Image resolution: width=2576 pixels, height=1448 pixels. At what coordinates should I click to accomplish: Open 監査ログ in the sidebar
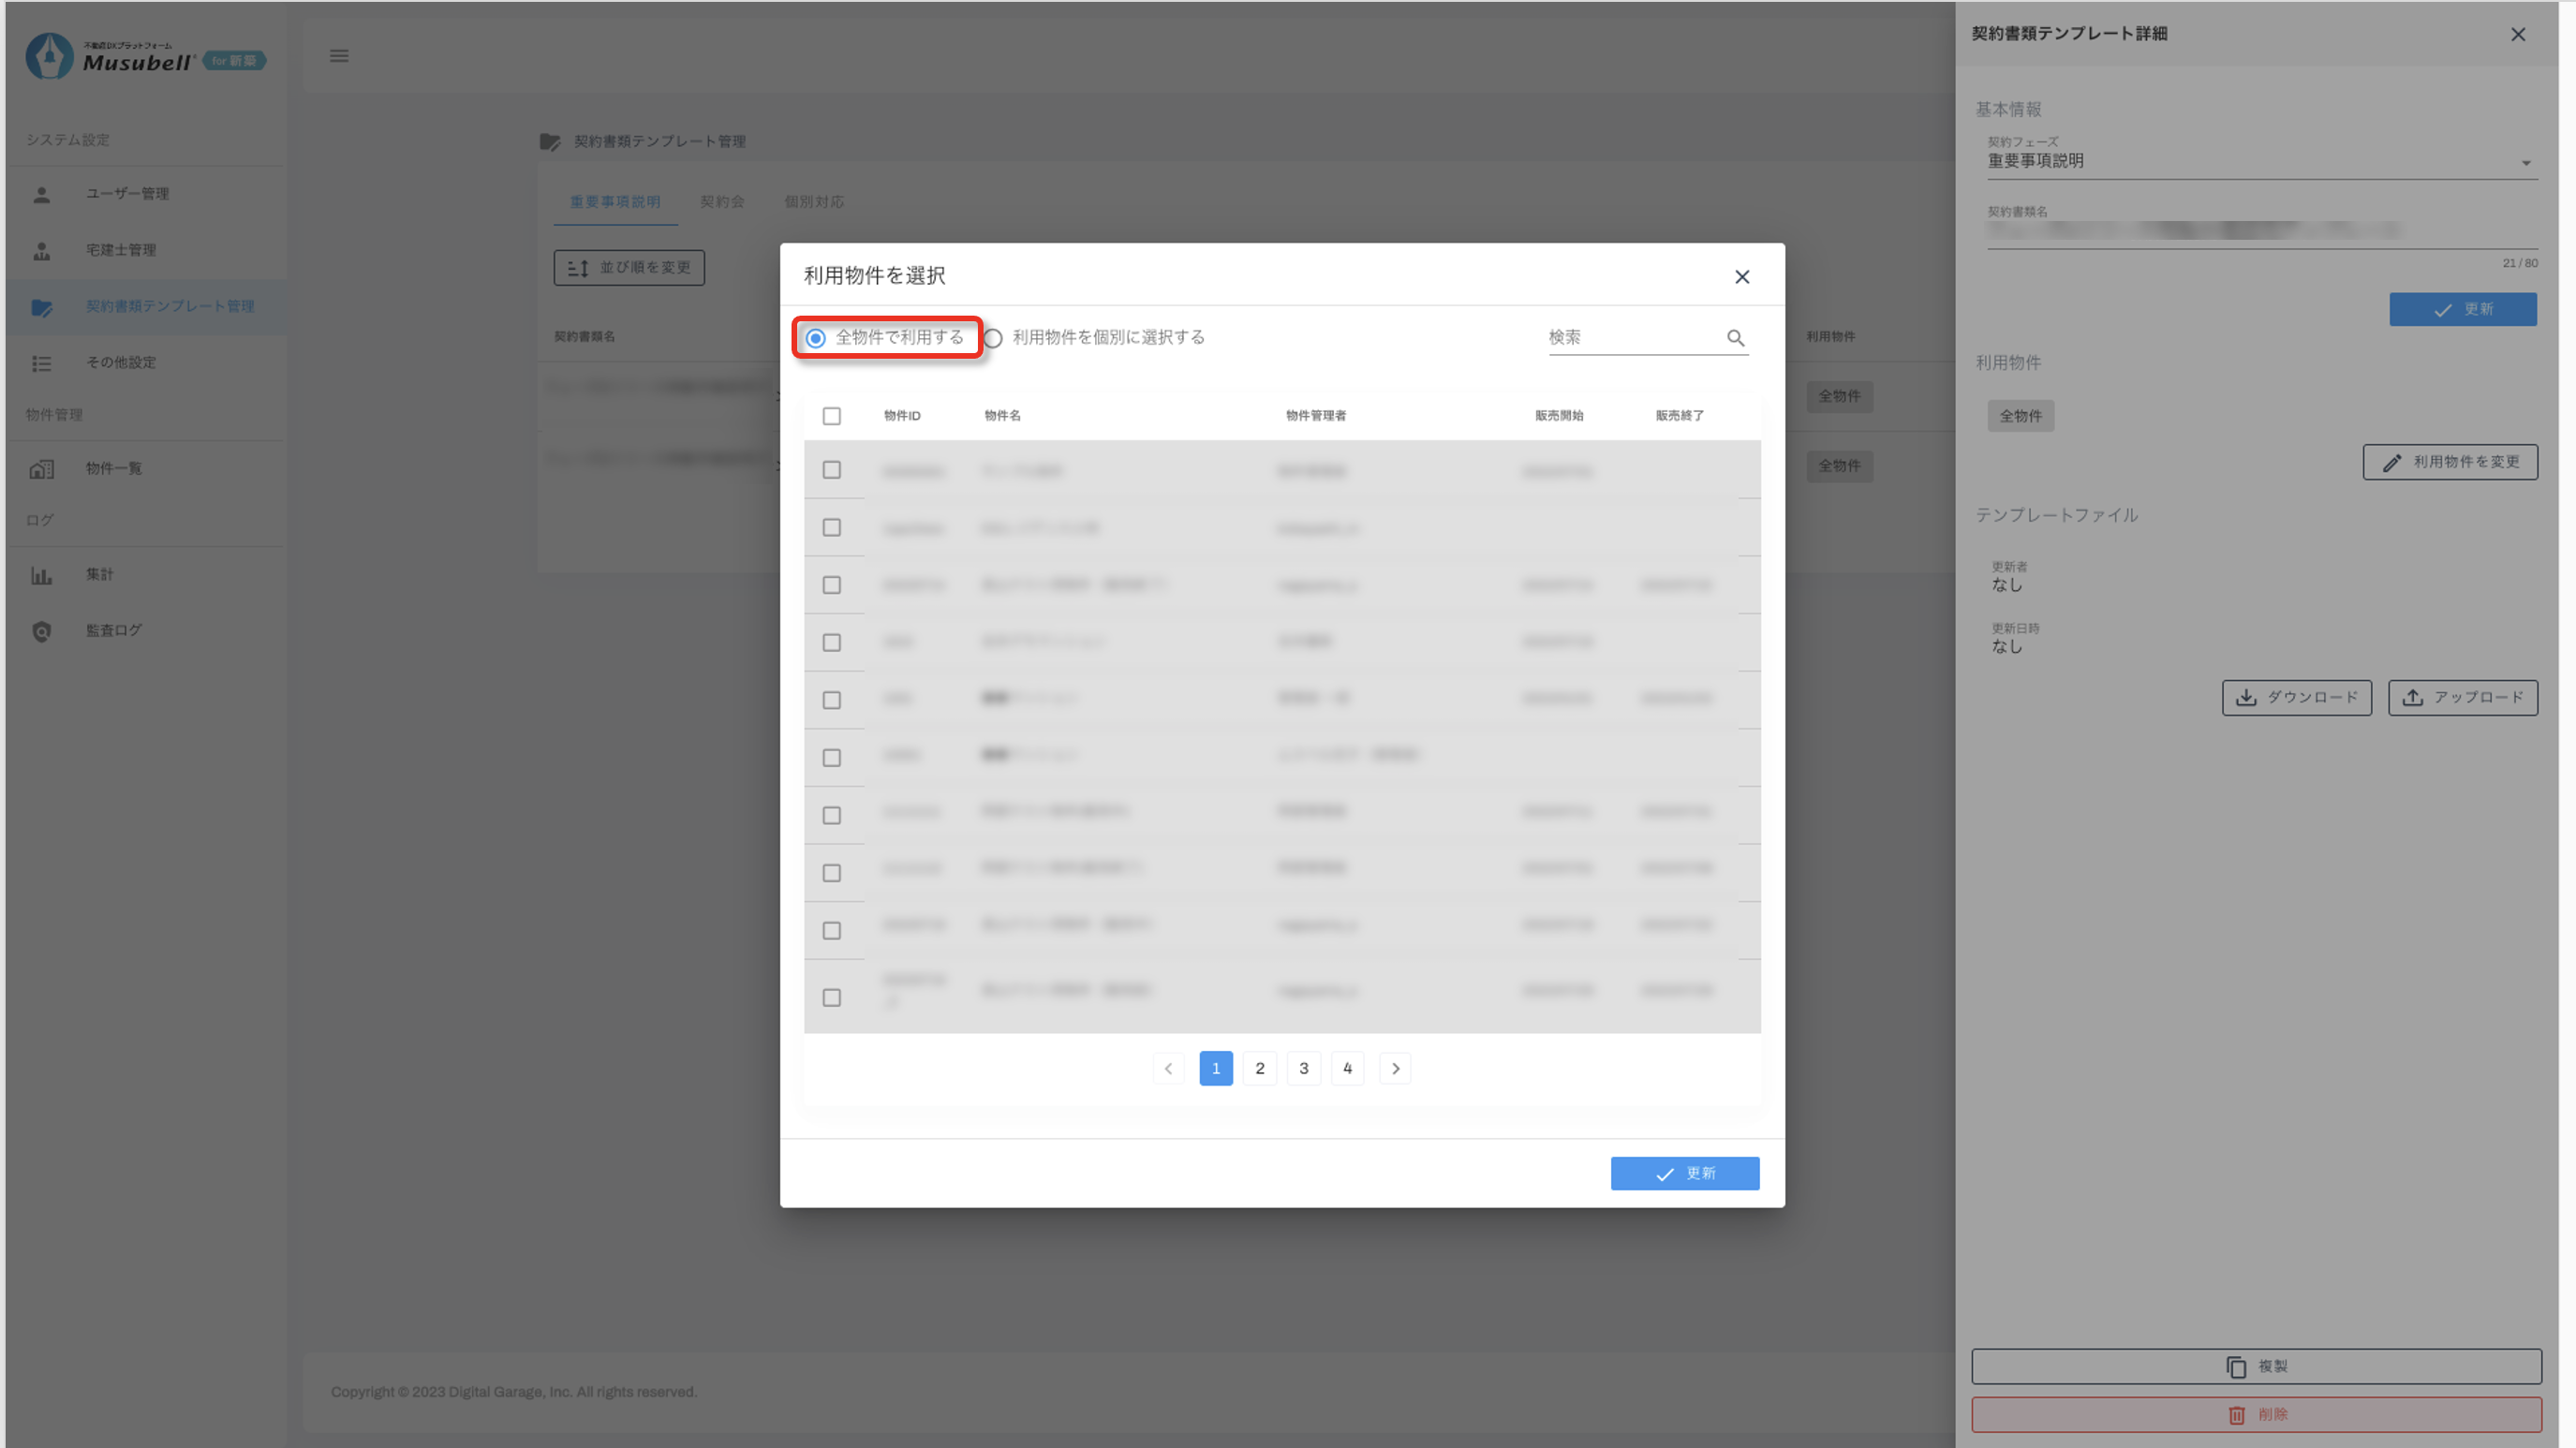pyautogui.click(x=113, y=630)
